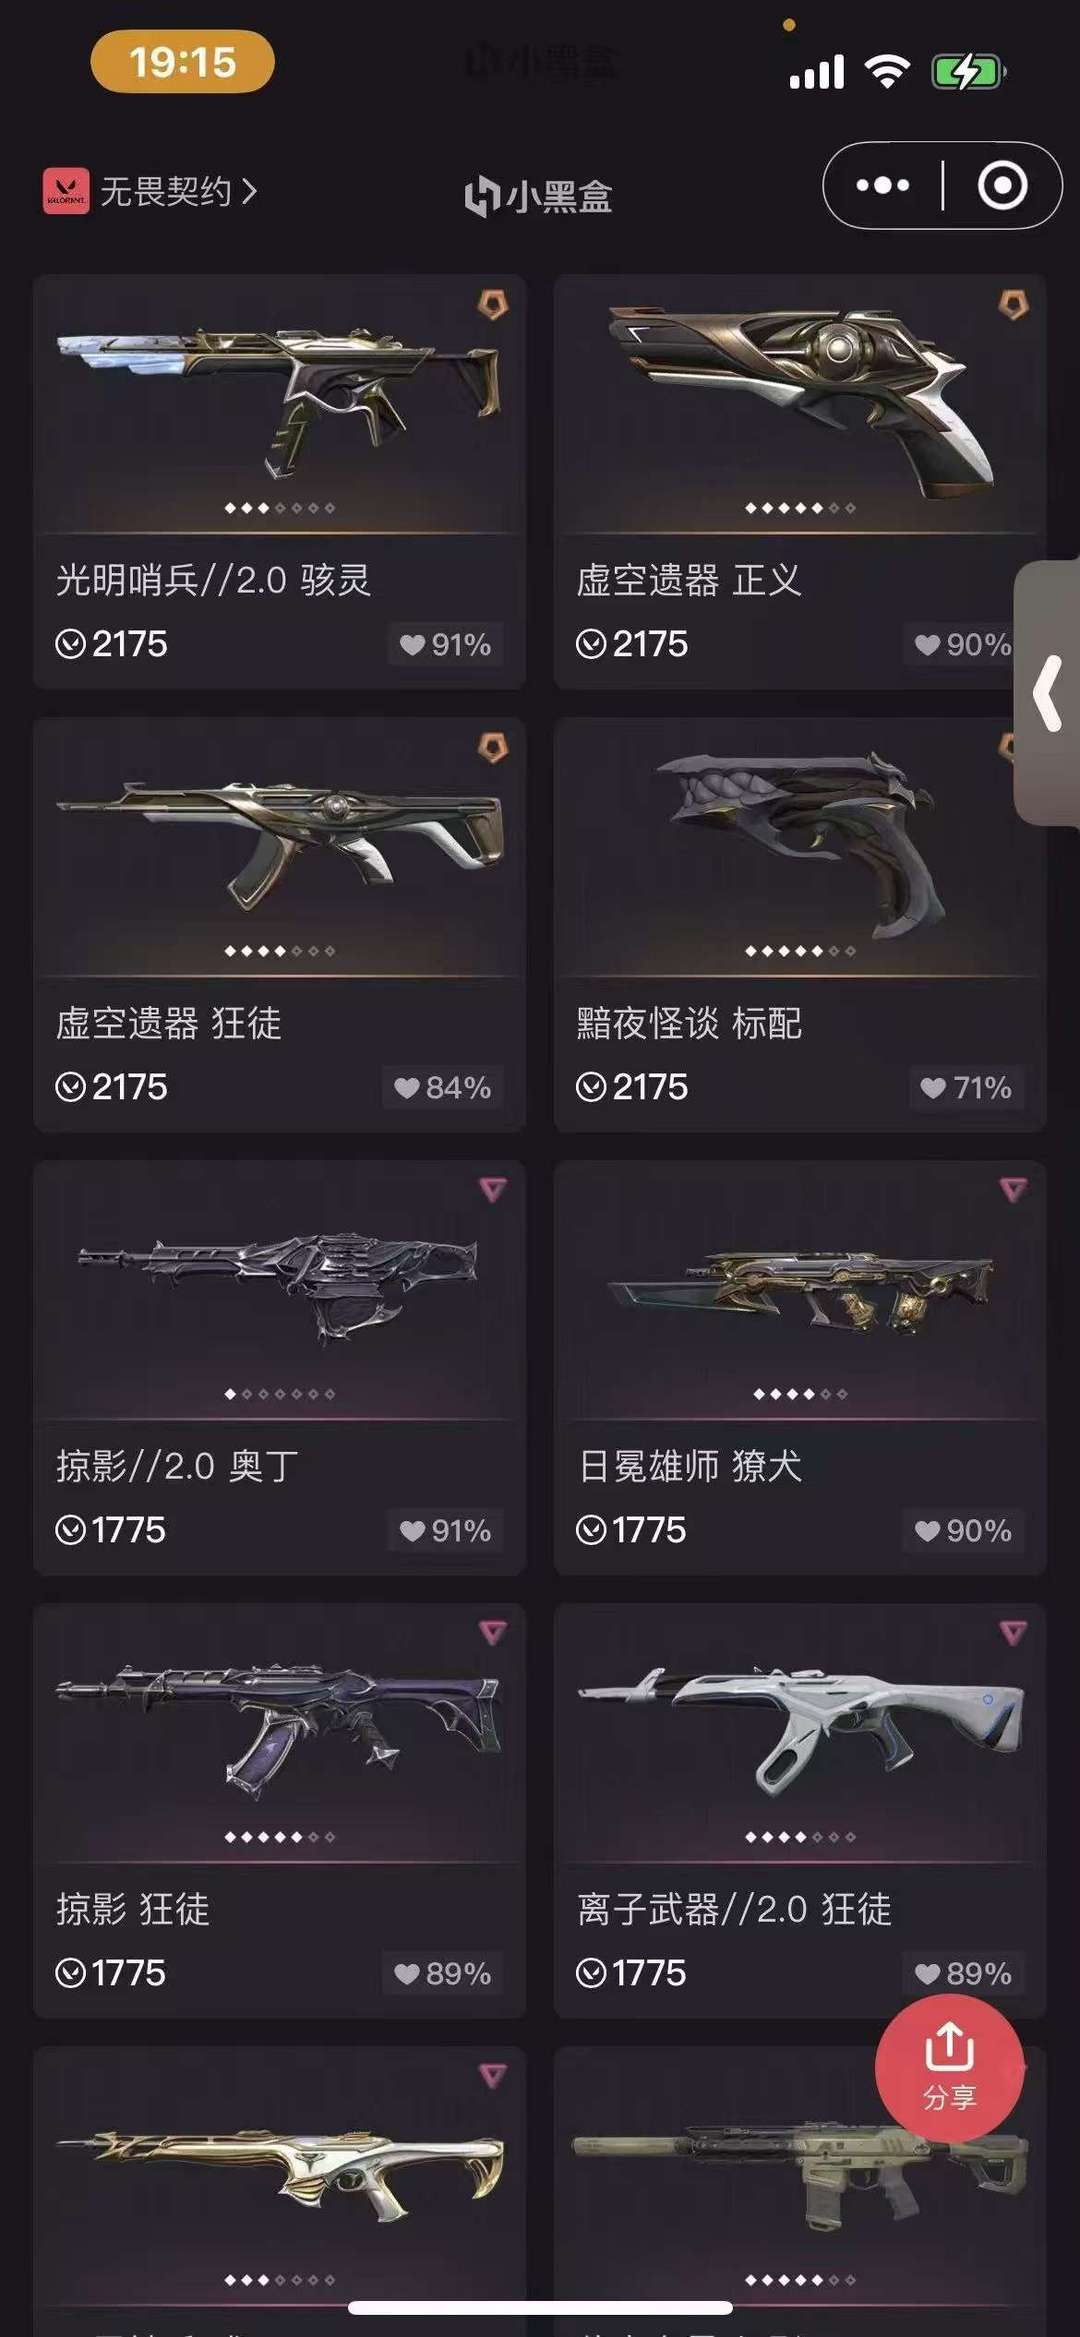Like 光明哨兵//2.0 骇灵 with heart 91%

point(446,644)
